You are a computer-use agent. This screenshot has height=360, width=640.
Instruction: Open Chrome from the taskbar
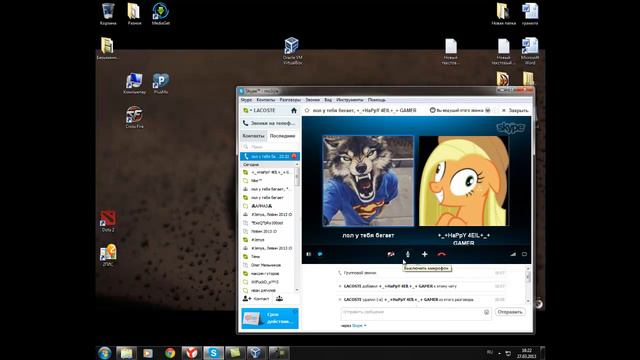tap(170, 353)
